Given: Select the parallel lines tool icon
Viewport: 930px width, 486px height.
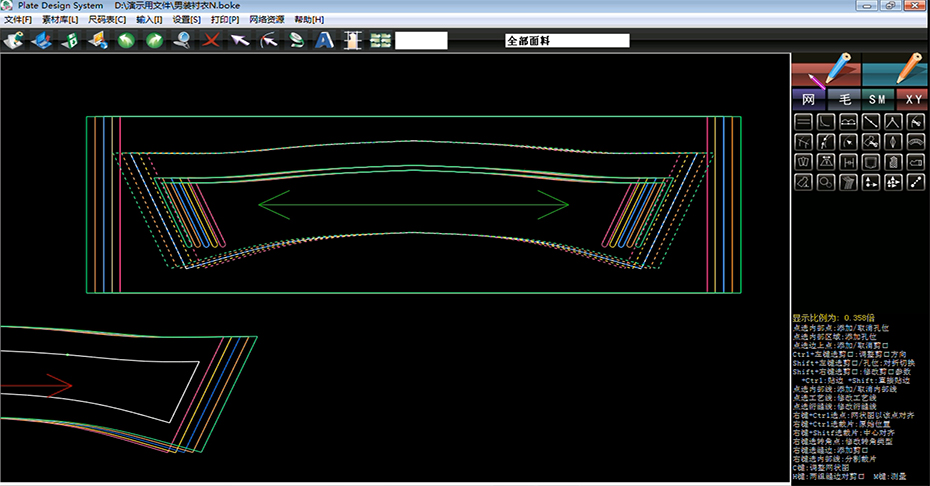Looking at the screenshot, I should point(803,121).
